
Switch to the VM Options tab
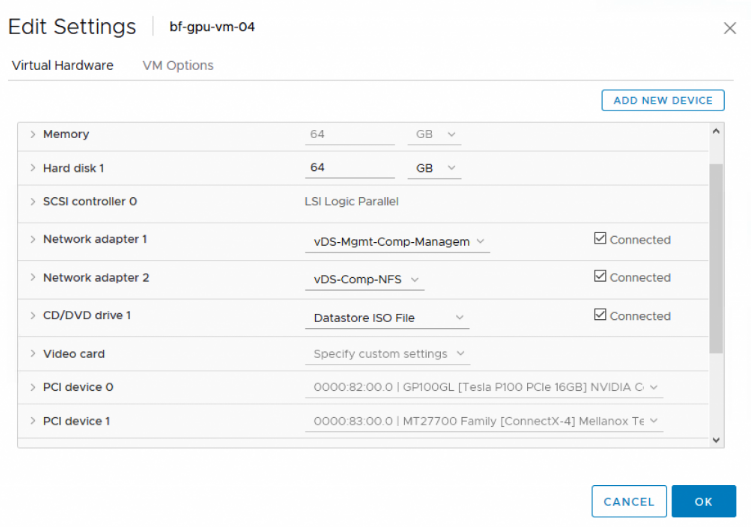point(178,65)
